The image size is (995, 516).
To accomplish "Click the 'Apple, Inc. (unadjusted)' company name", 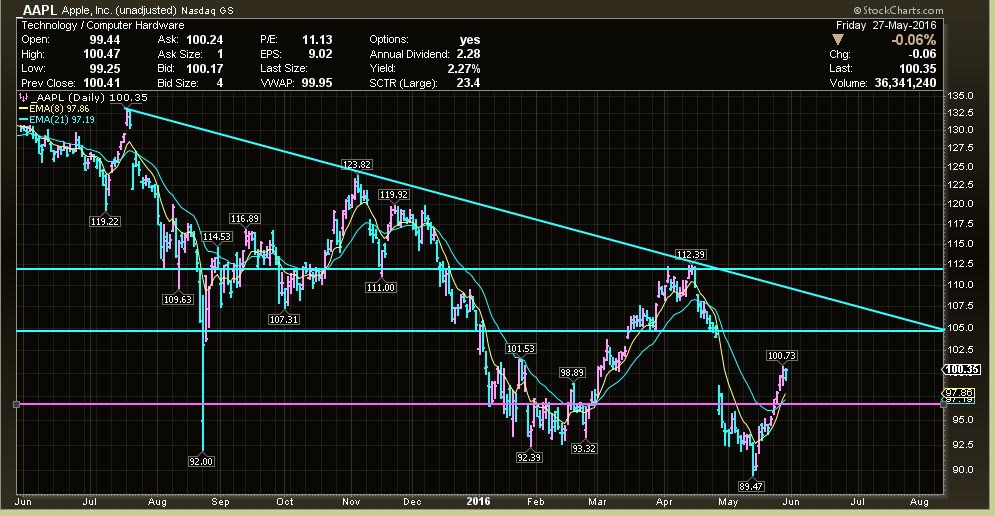I will click(x=119, y=11).
